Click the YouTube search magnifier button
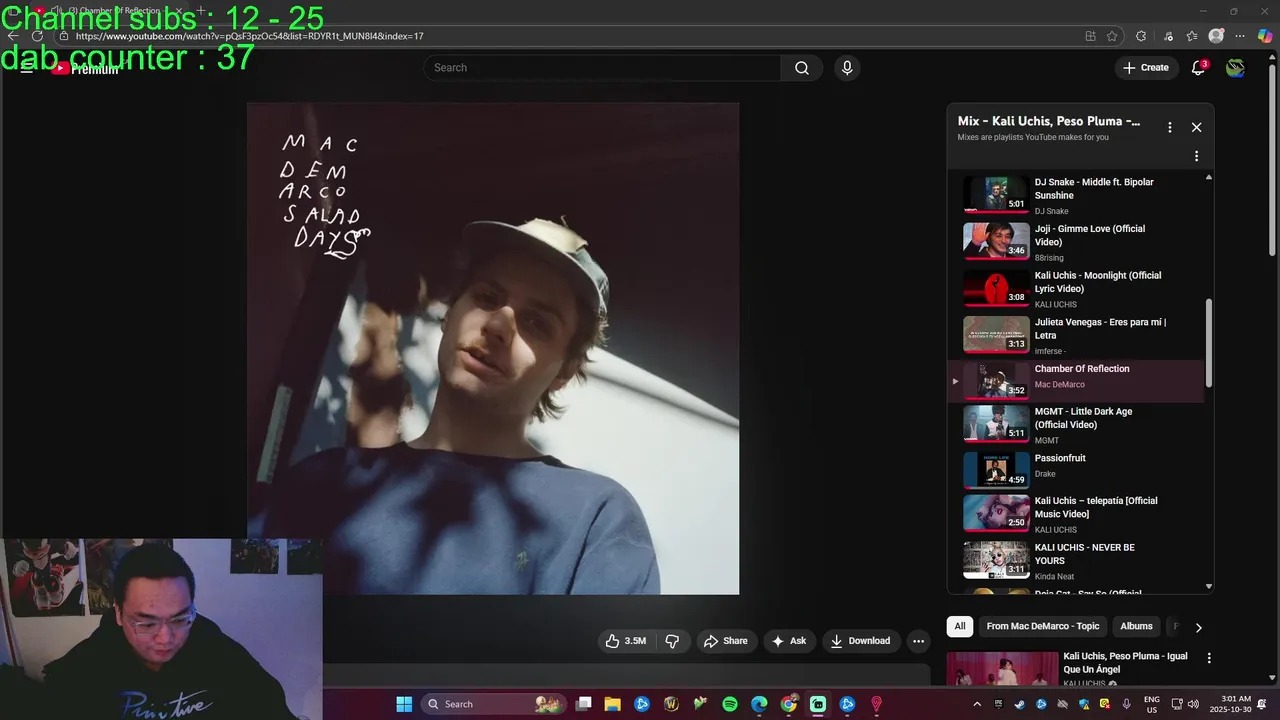The image size is (1280, 720). point(802,68)
